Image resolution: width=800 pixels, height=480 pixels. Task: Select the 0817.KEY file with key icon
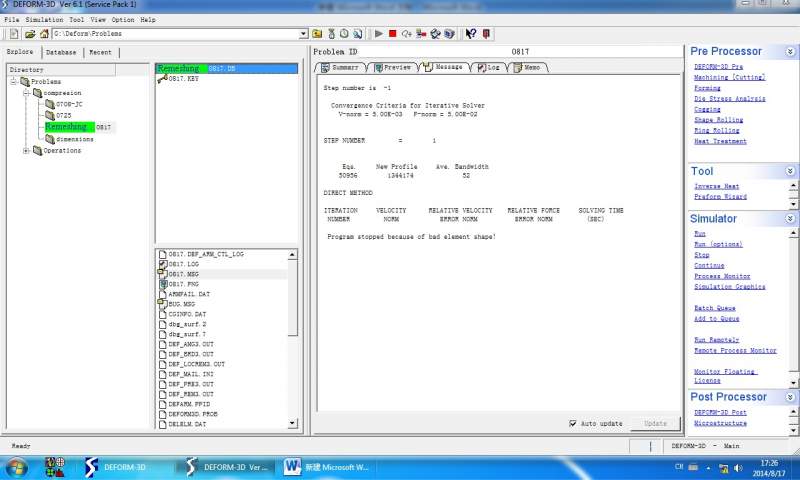tap(179, 79)
